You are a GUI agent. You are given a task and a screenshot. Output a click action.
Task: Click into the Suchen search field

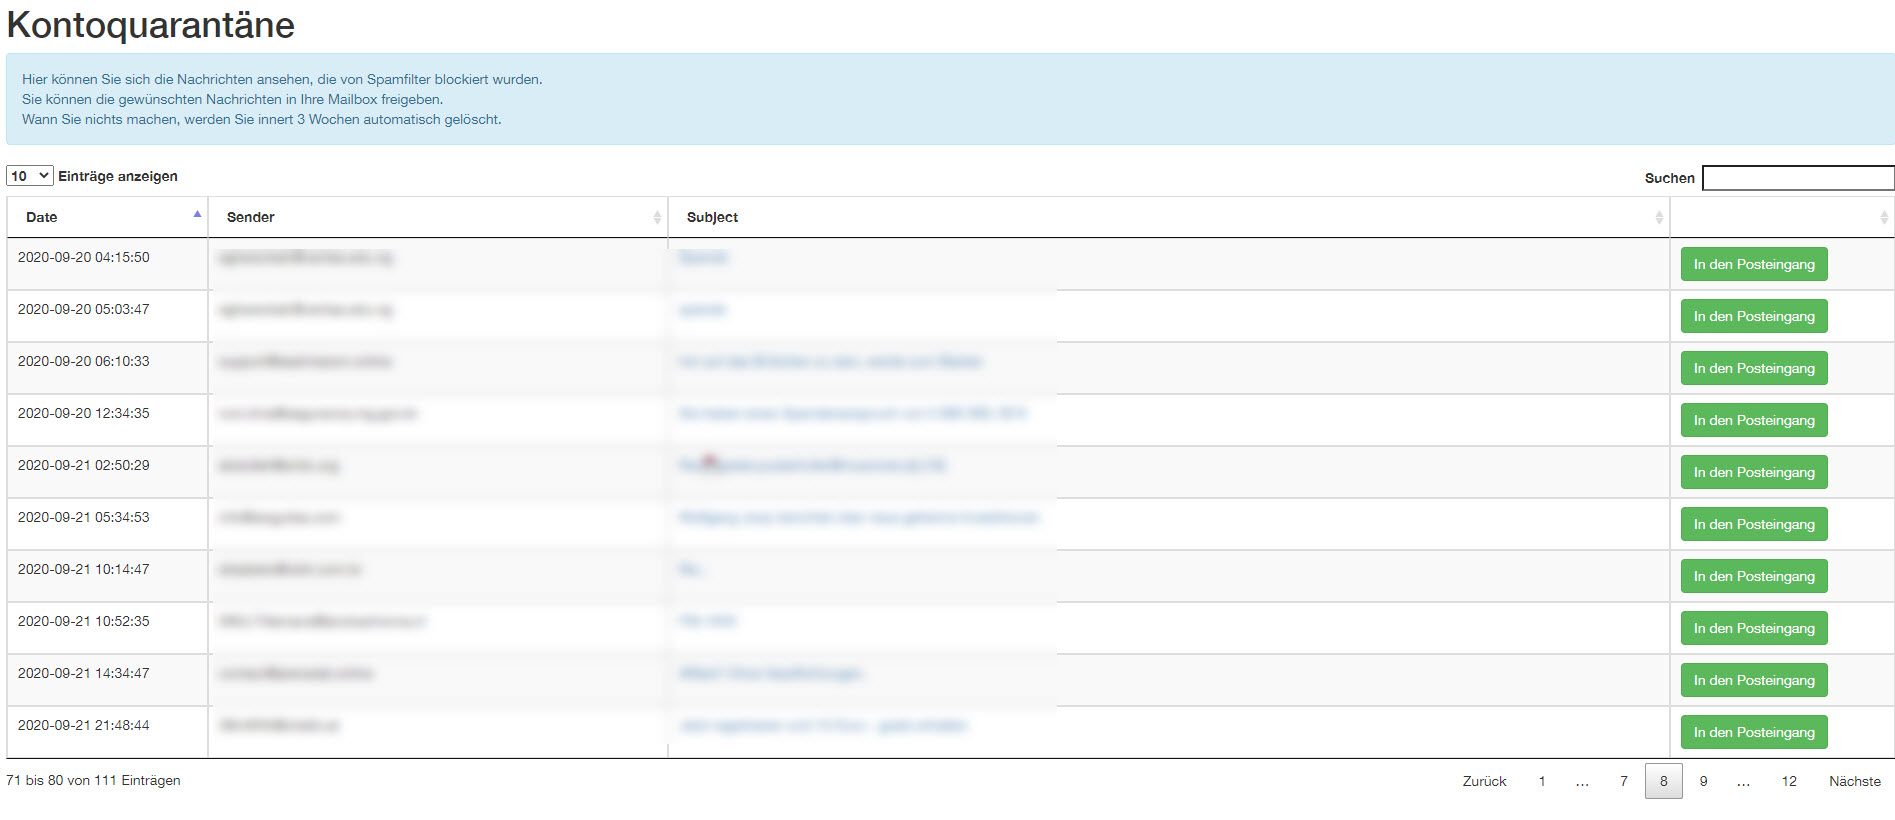click(1797, 178)
